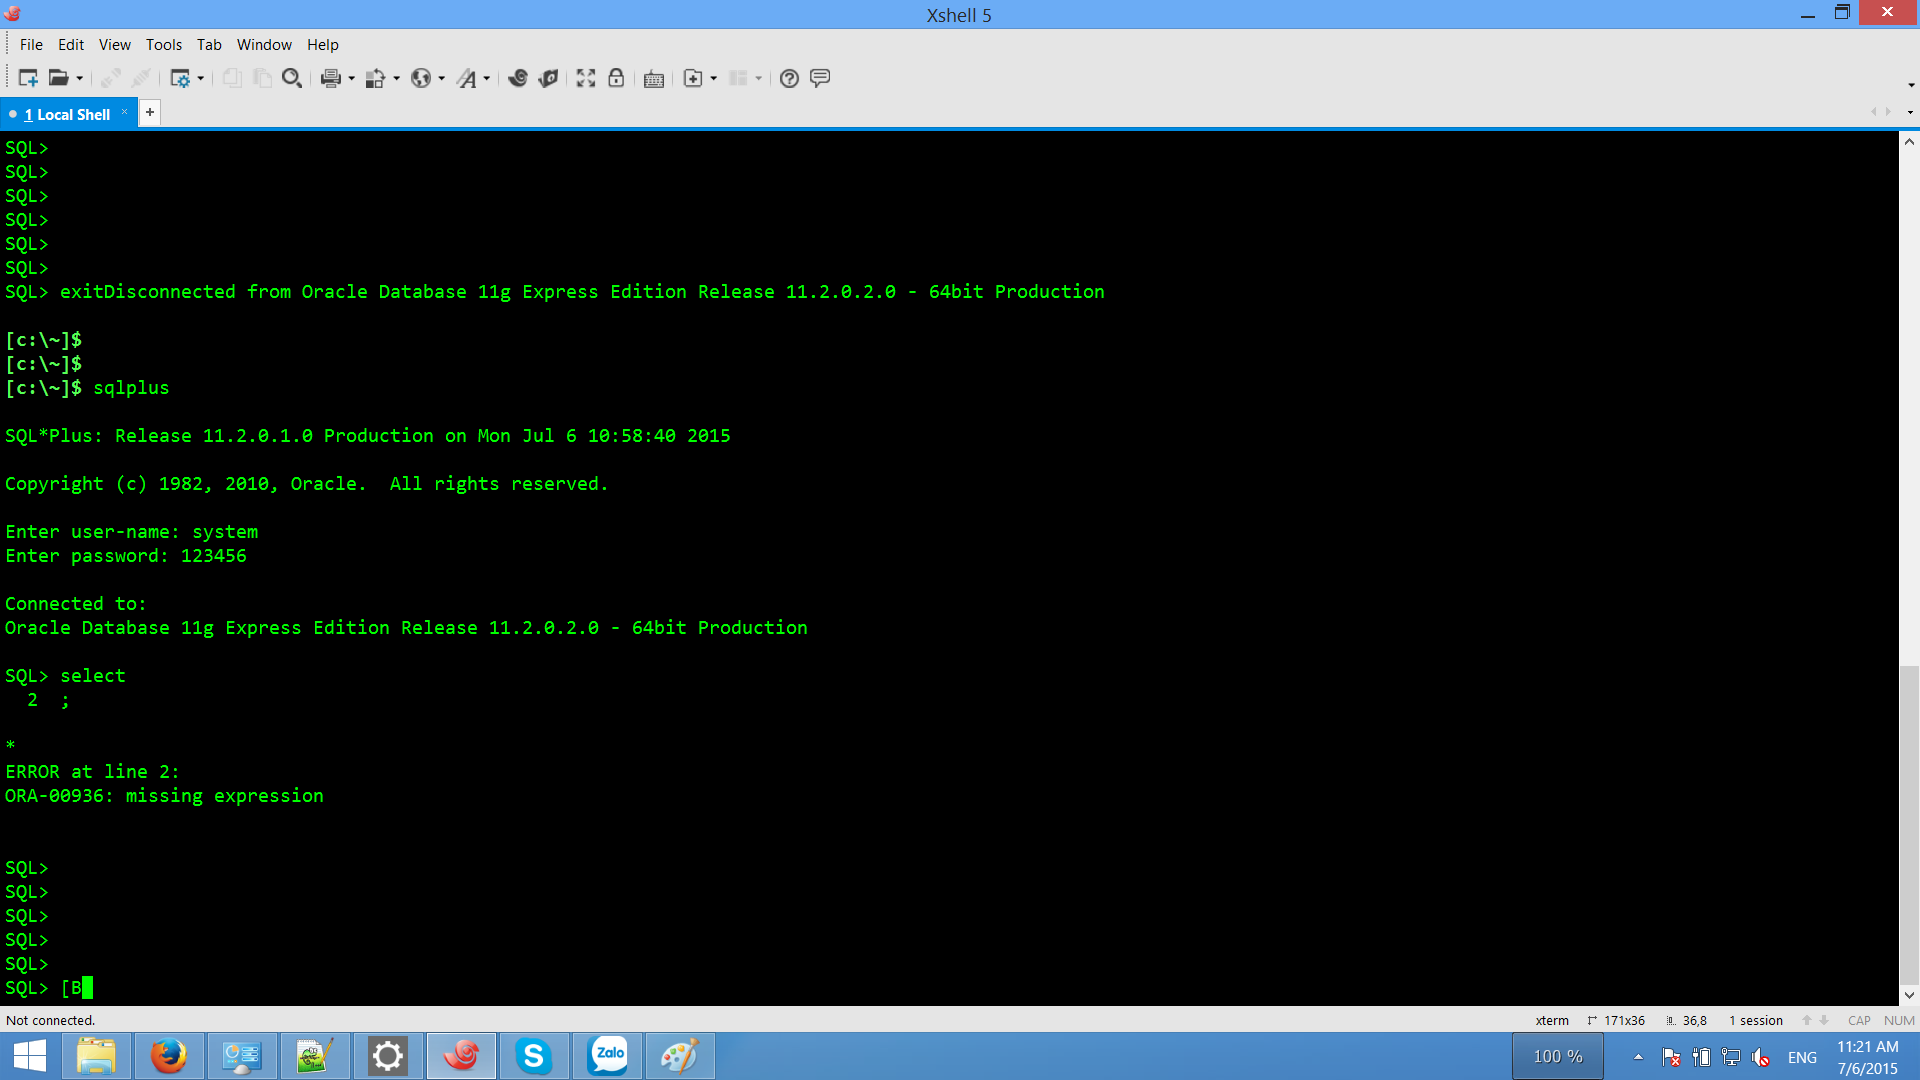This screenshot has width=1920, height=1080.
Task: Click the NUM indicator in status bar
Action: click(1899, 1020)
